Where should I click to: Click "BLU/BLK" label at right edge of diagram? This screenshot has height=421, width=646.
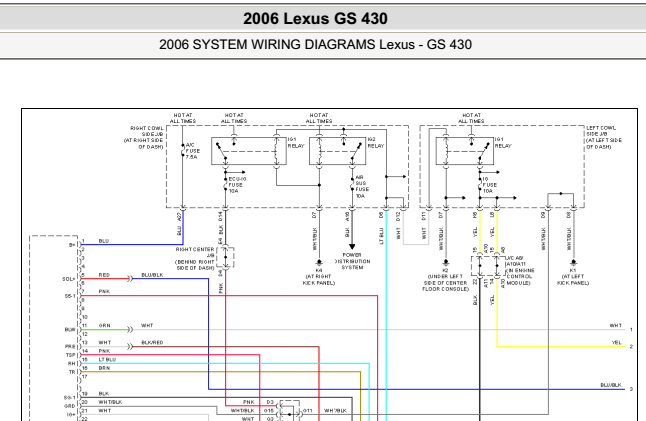point(611,385)
